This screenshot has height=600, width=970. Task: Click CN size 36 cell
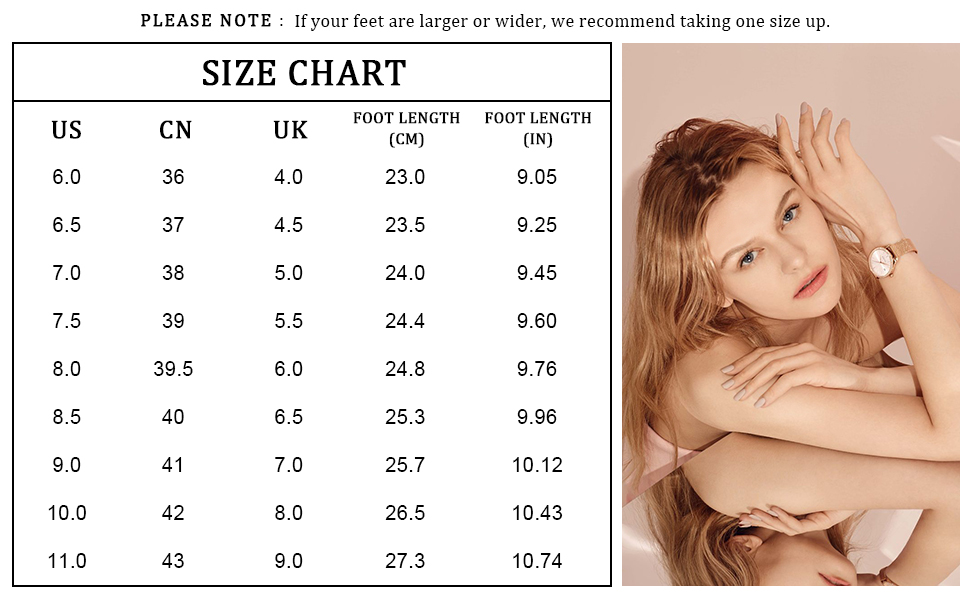click(x=173, y=177)
